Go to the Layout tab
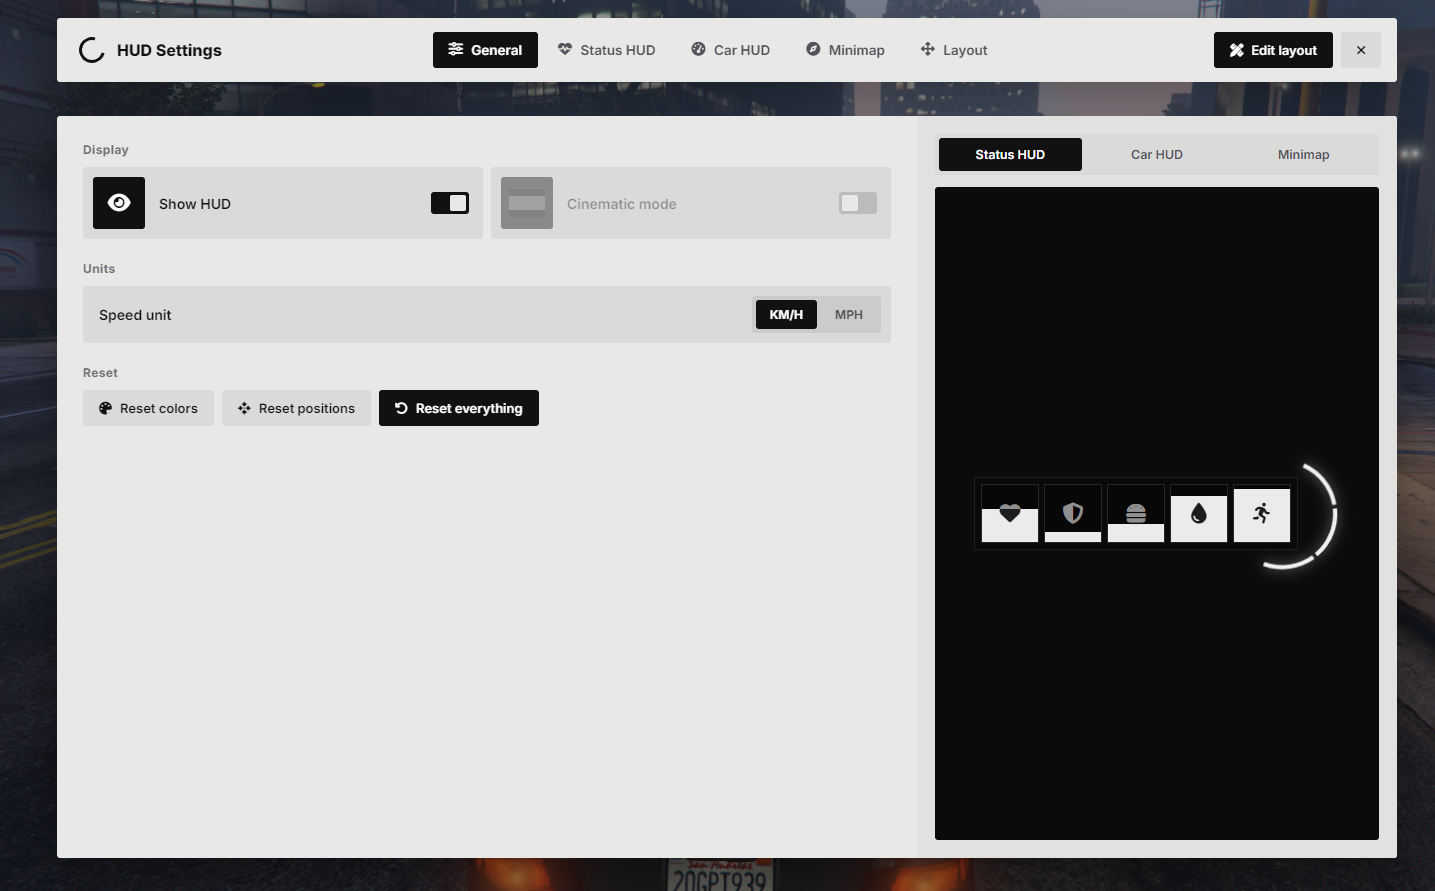Image resolution: width=1435 pixels, height=891 pixels. [x=954, y=50]
